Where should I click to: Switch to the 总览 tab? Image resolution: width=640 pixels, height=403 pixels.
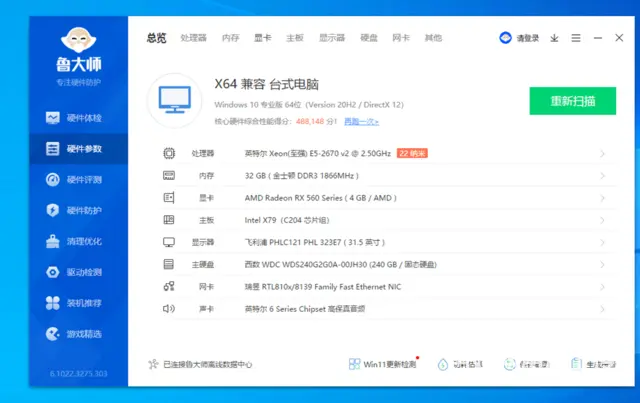pyautogui.click(x=157, y=38)
